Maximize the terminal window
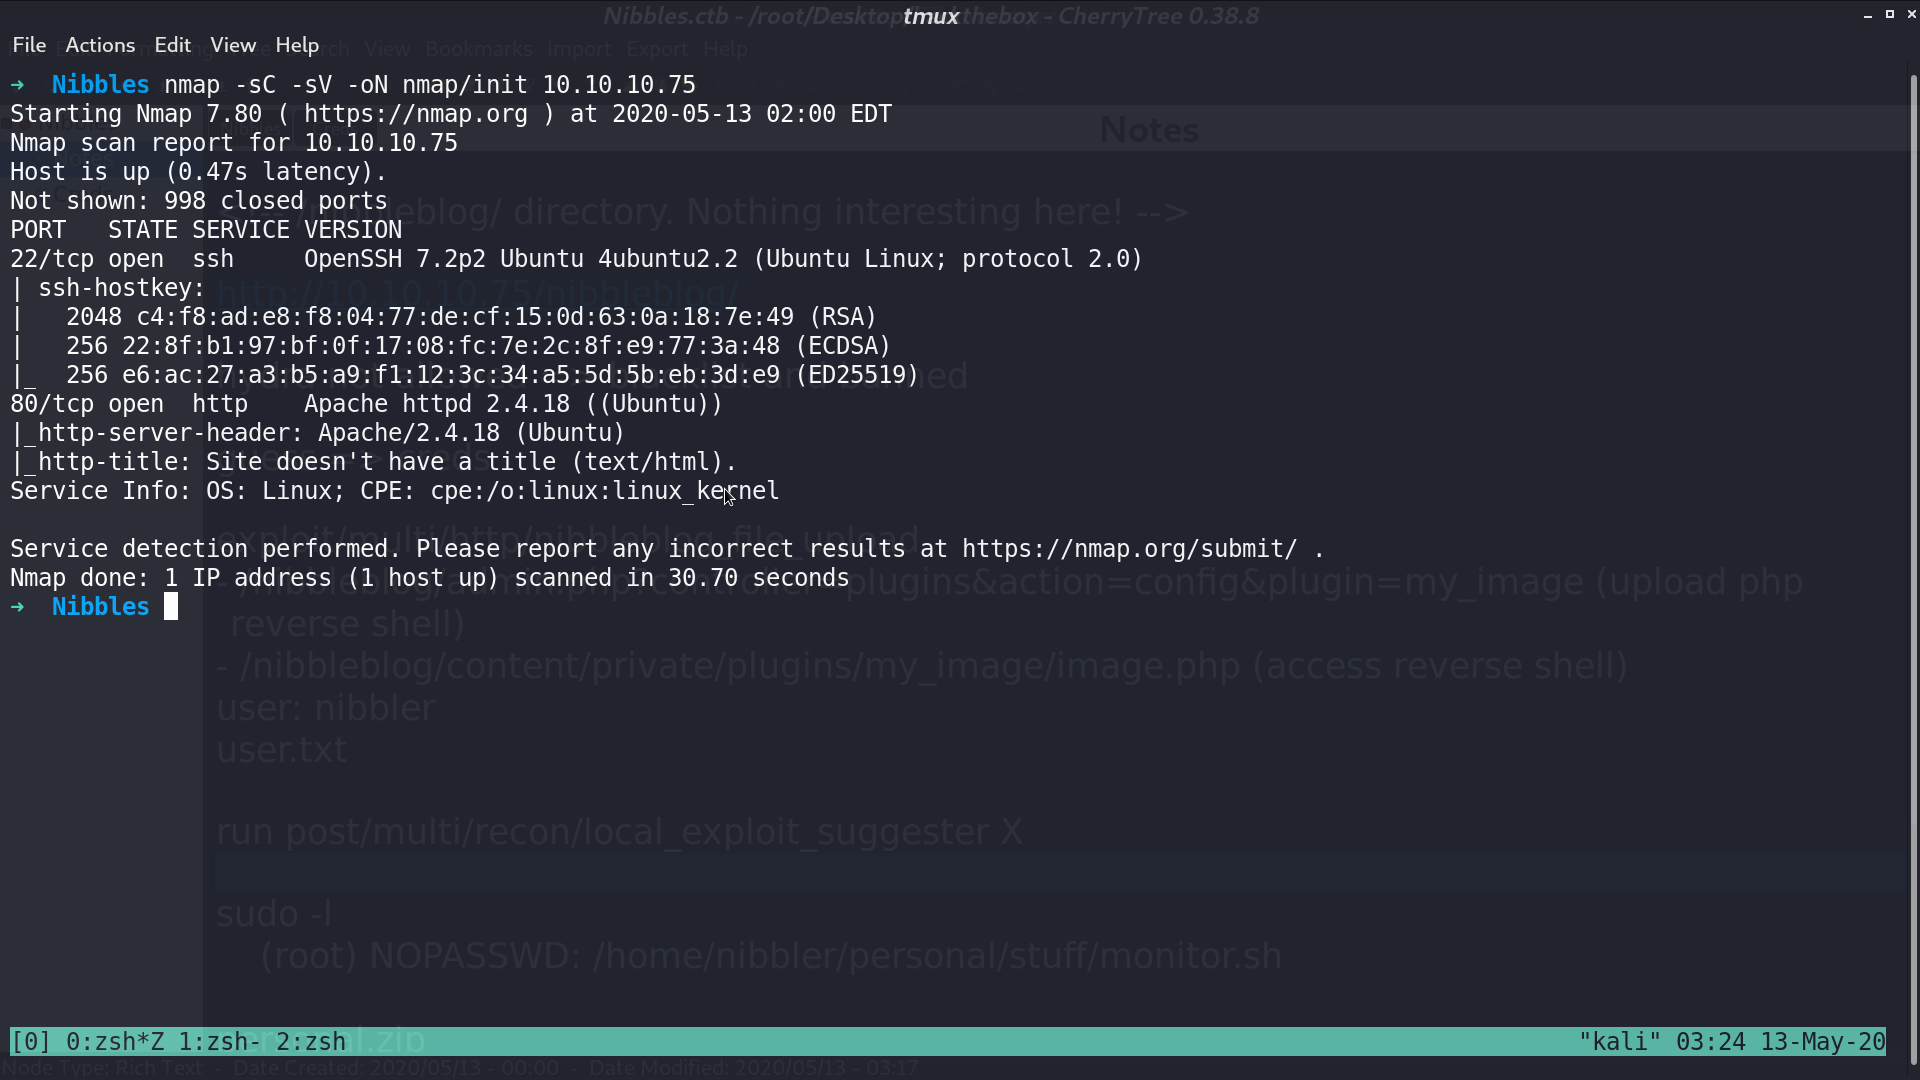The height and width of the screenshot is (1080, 1920). (1890, 14)
